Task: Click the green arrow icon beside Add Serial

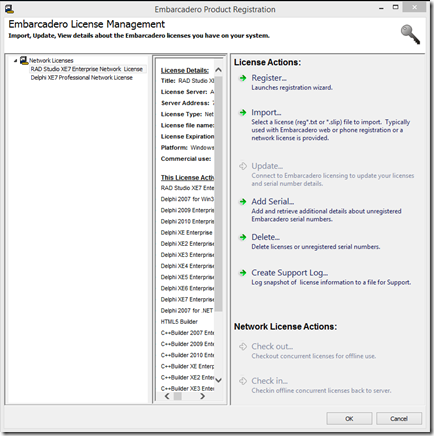Action: [243, 202]
